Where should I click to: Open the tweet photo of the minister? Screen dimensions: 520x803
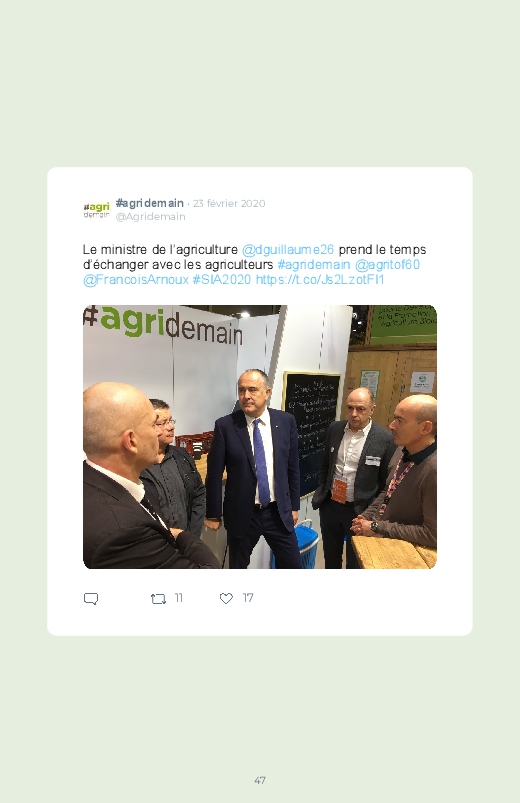click(x=260, y=437)
